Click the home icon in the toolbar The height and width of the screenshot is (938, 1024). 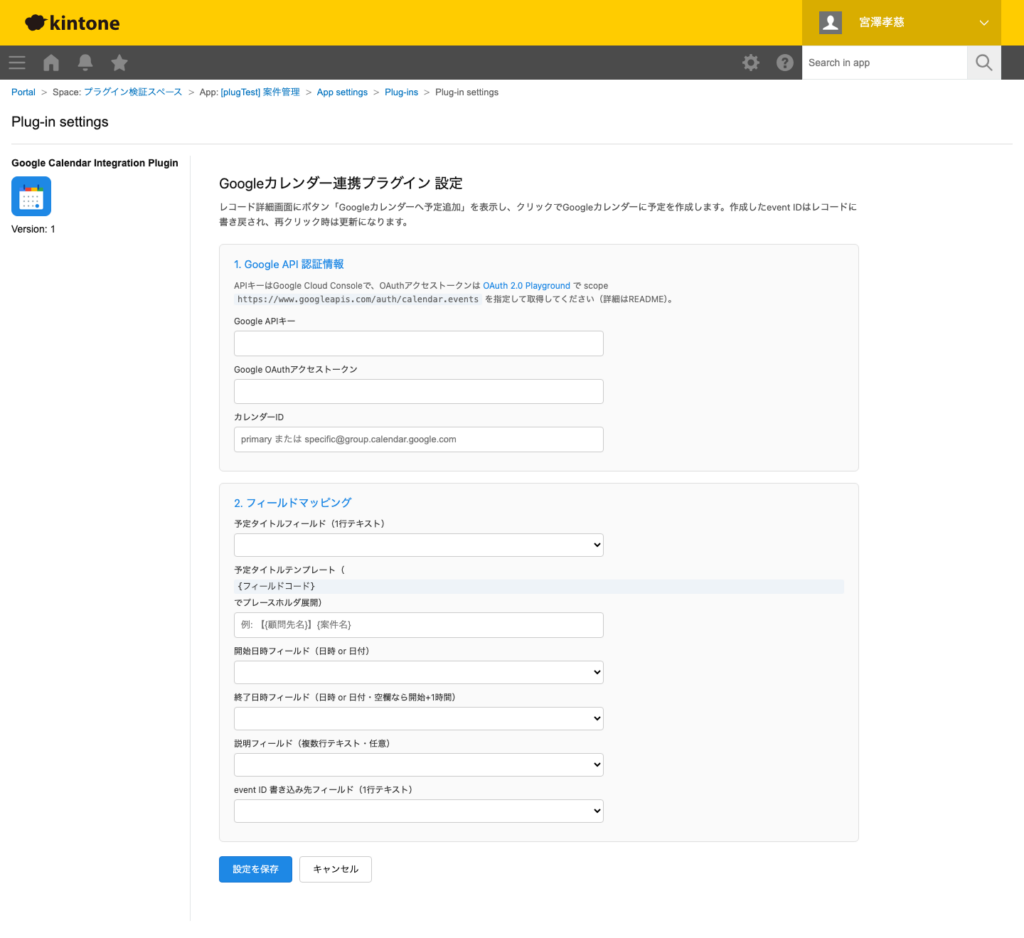(x=50, y=62)
